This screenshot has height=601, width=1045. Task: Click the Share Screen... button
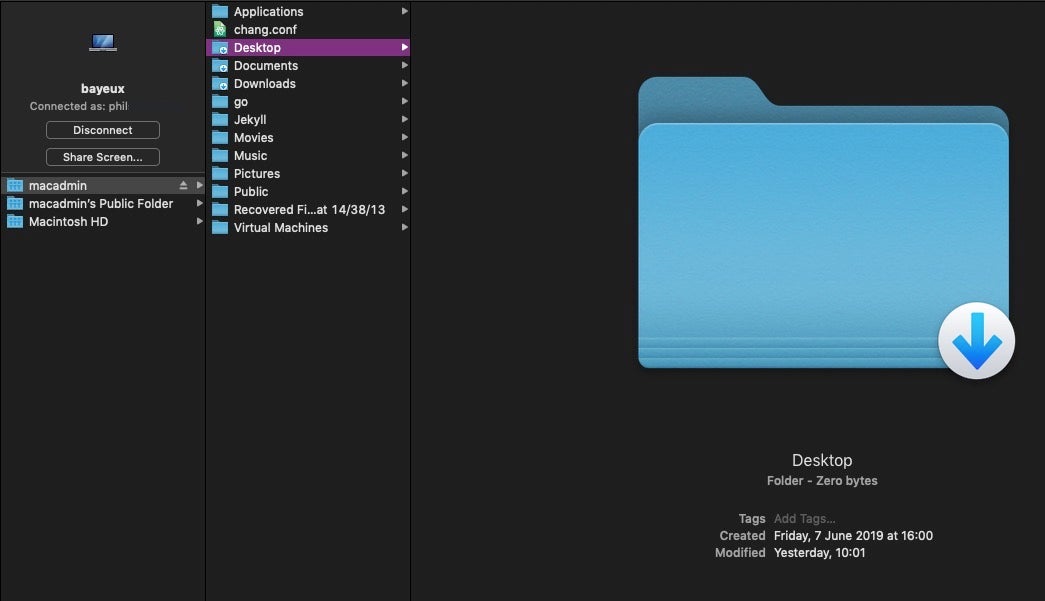[x=103, y=157]
